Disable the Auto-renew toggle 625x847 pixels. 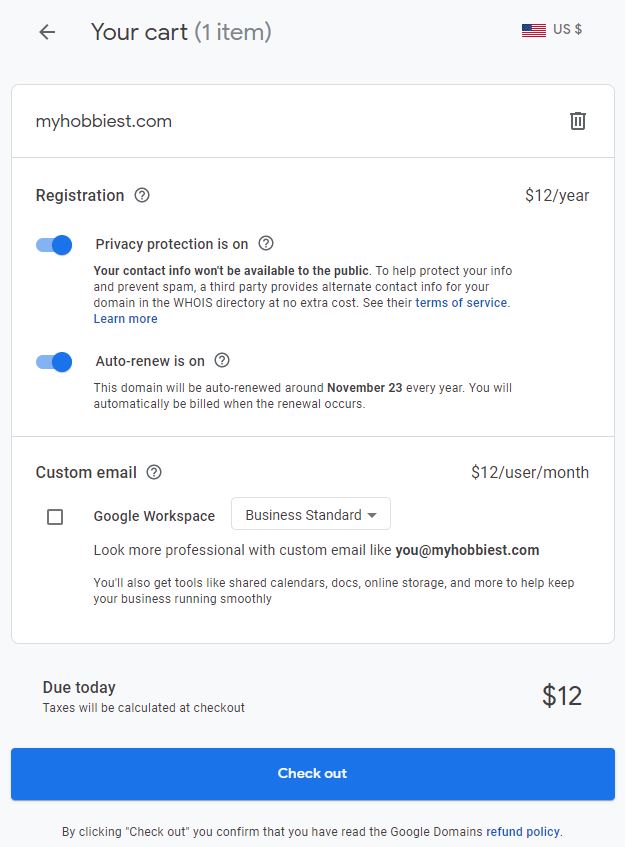tap(54, 362)
